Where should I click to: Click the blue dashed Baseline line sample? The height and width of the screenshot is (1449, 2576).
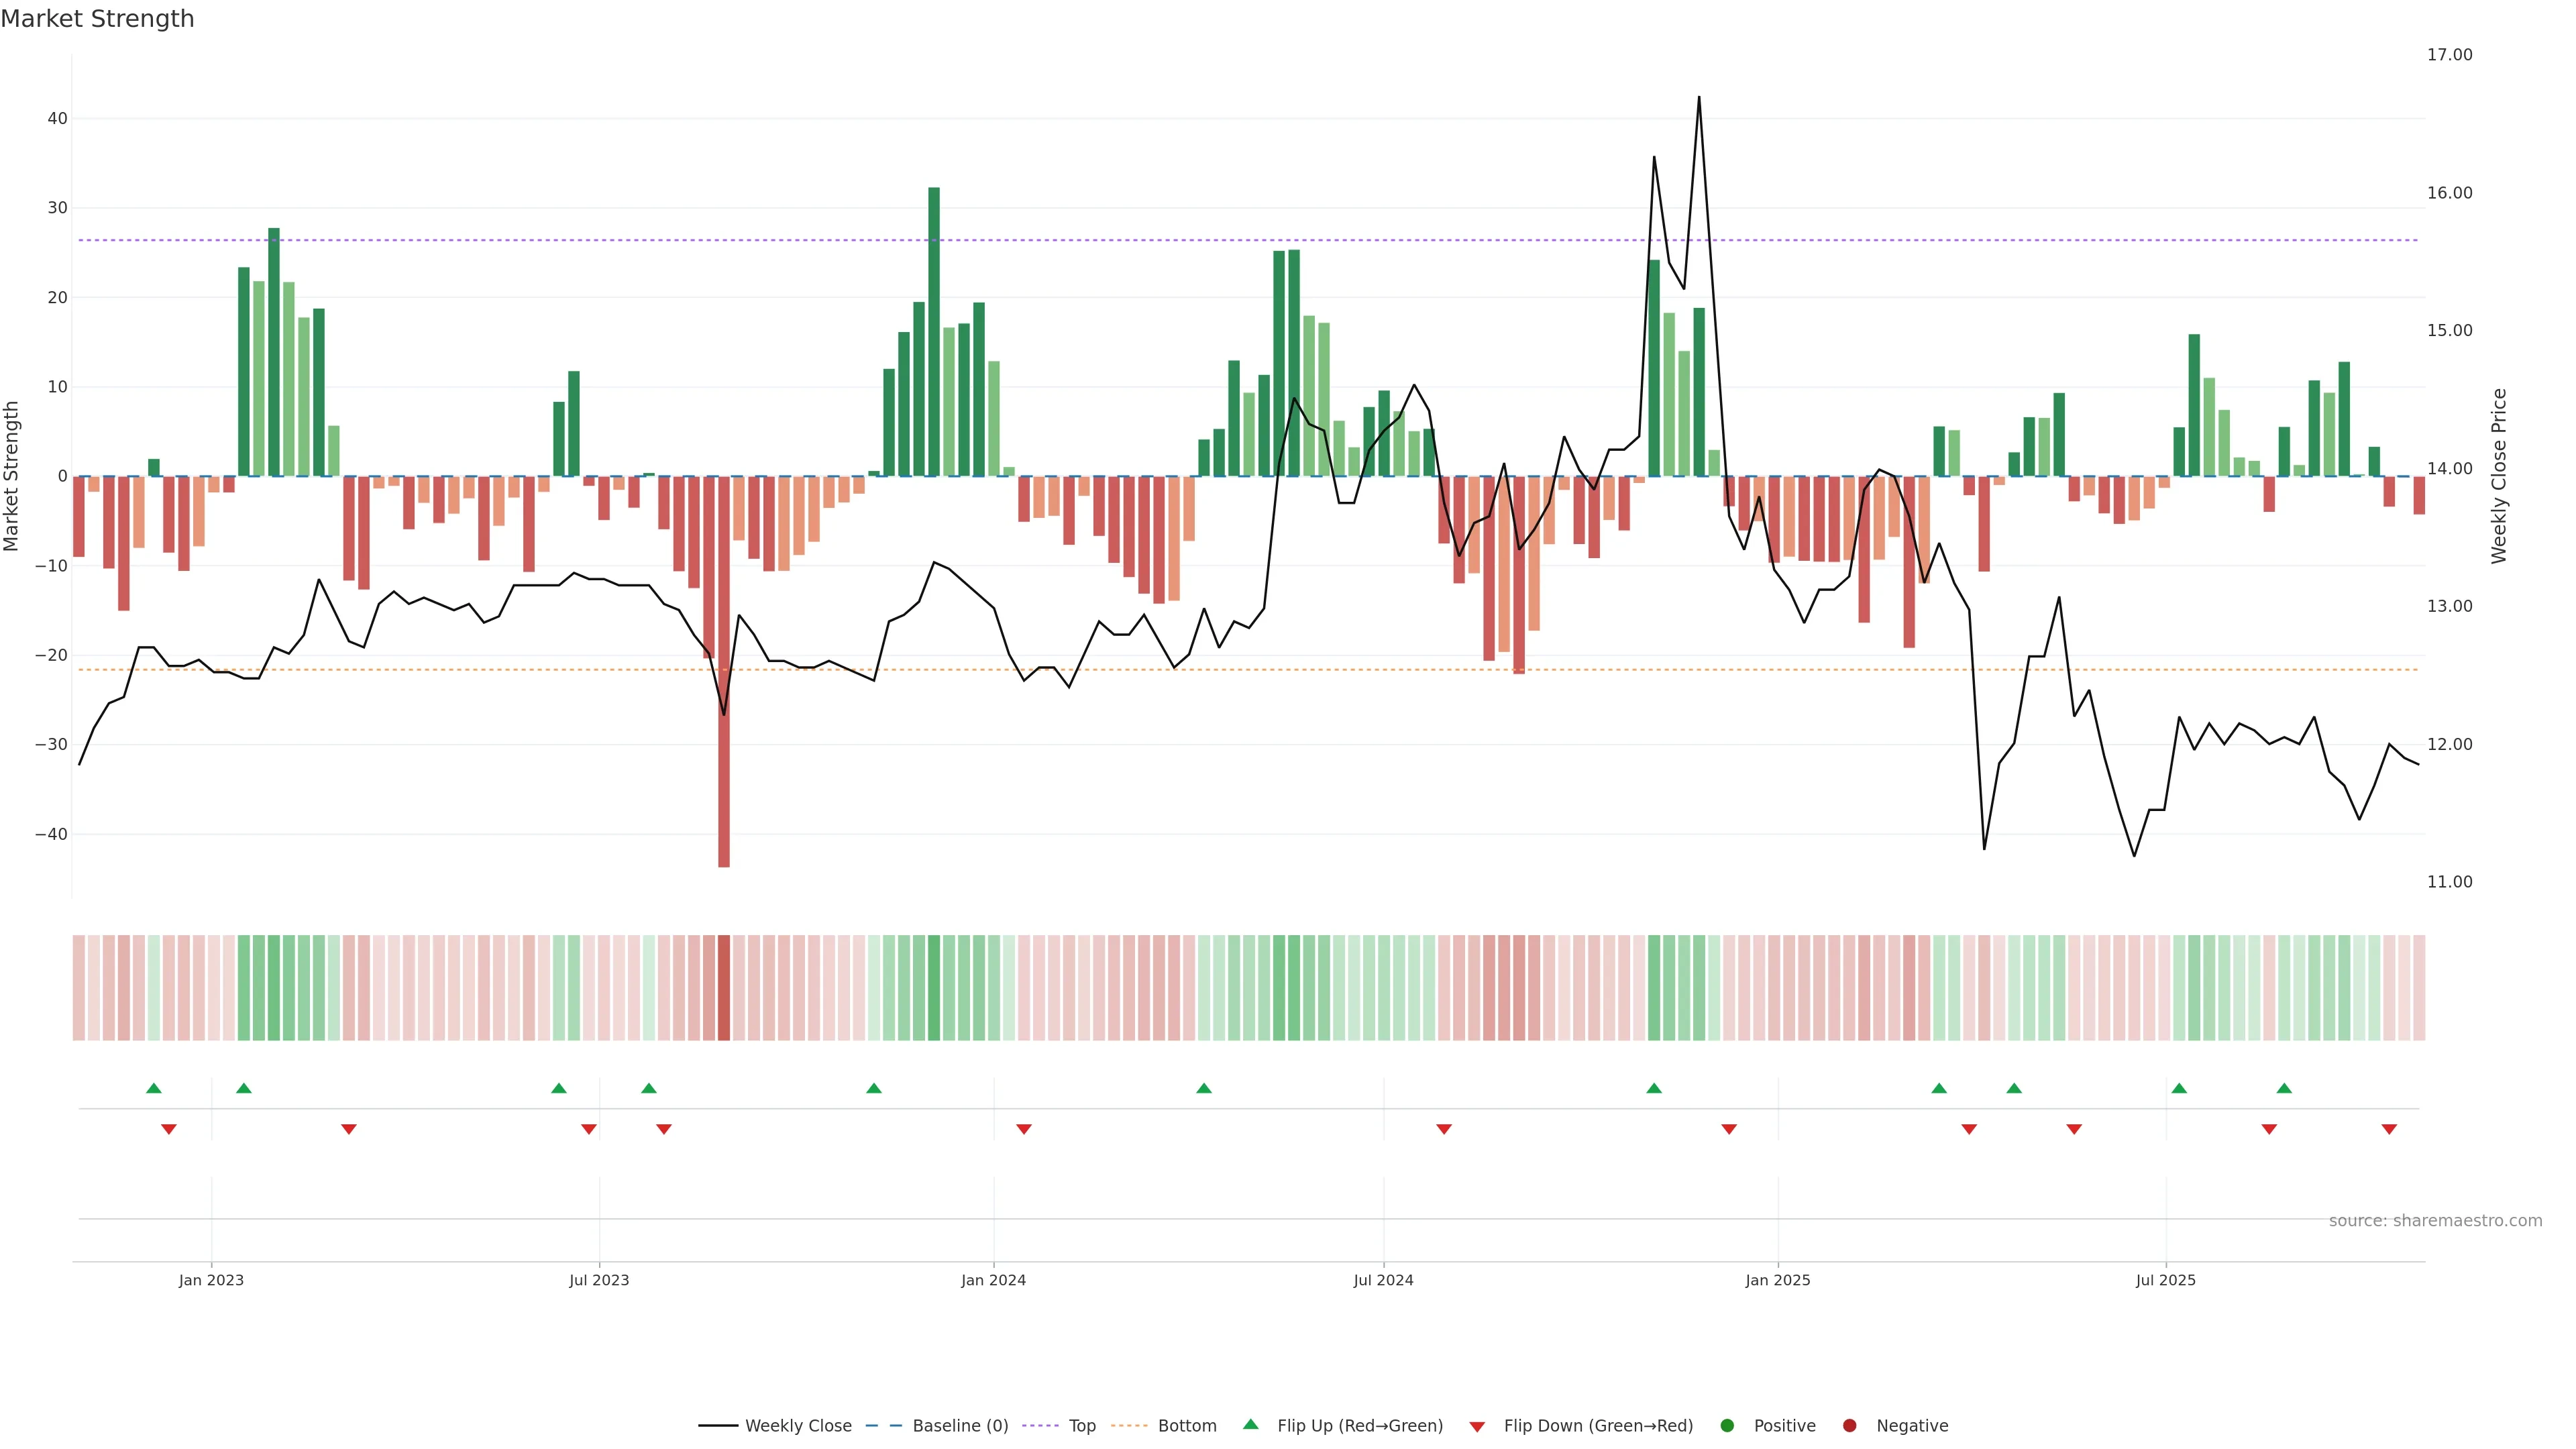click(883, 1426)
